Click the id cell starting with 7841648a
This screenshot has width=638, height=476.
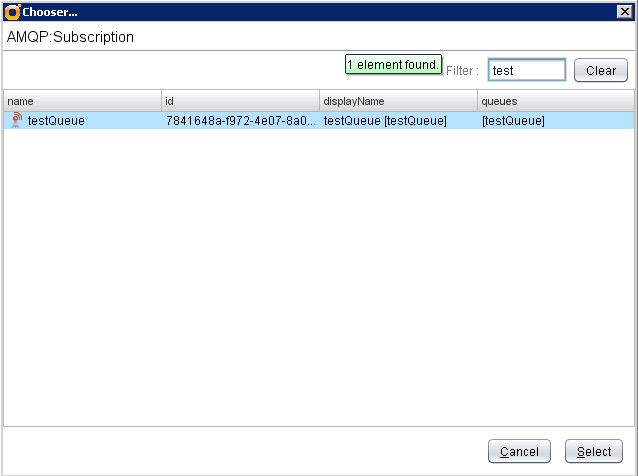(x=240, y=121)
